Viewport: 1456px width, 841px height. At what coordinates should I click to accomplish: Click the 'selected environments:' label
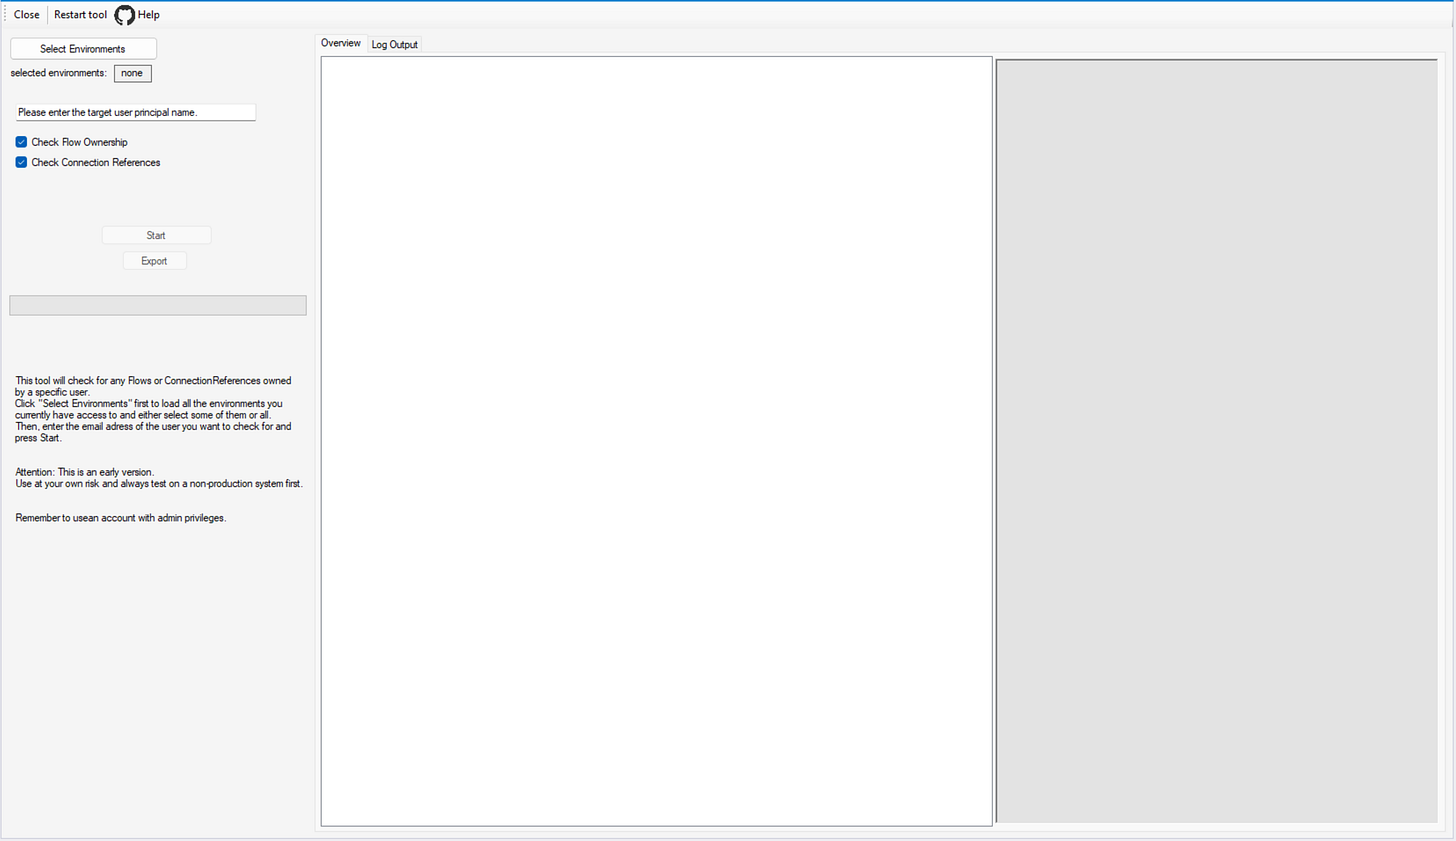58,73
